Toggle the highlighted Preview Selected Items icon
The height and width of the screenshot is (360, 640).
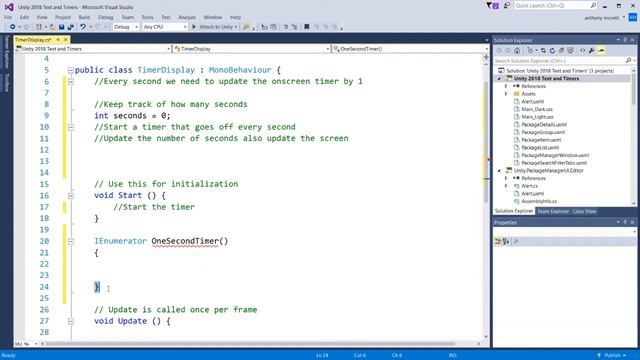pos(601,51)
